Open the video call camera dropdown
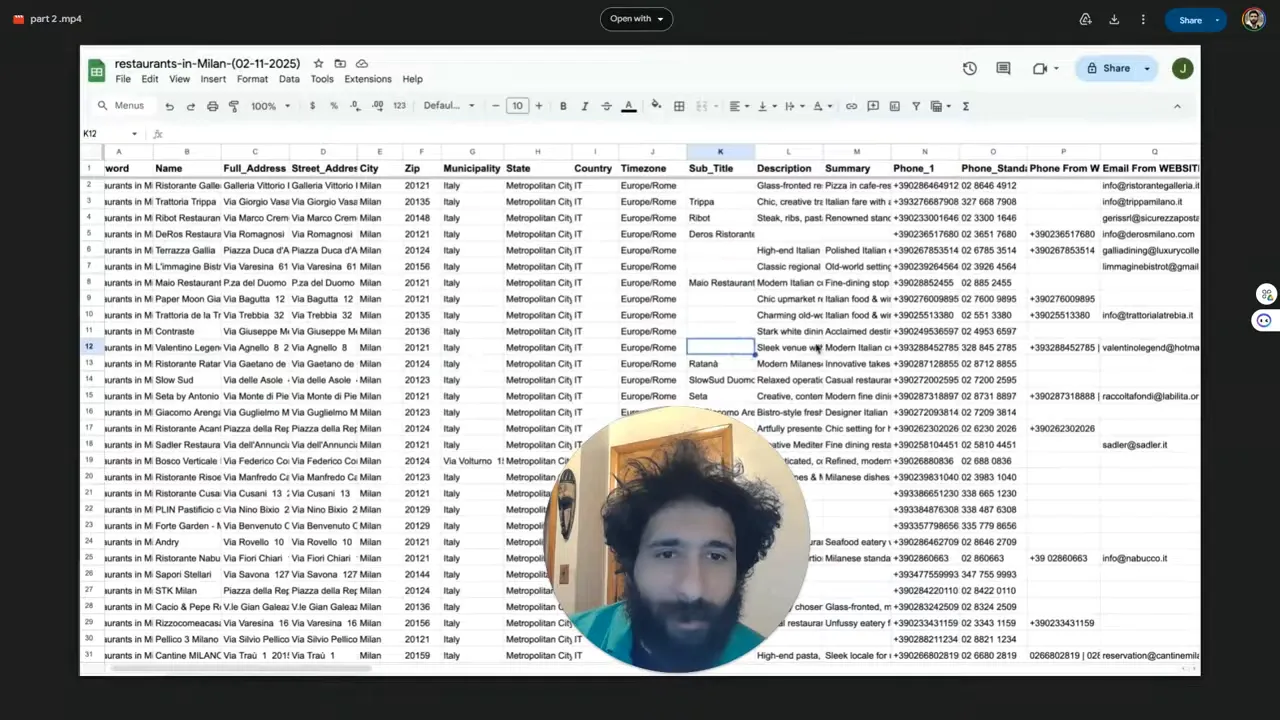The width and height of the screenshot is (1280, 720). [x=1058, y=68]
